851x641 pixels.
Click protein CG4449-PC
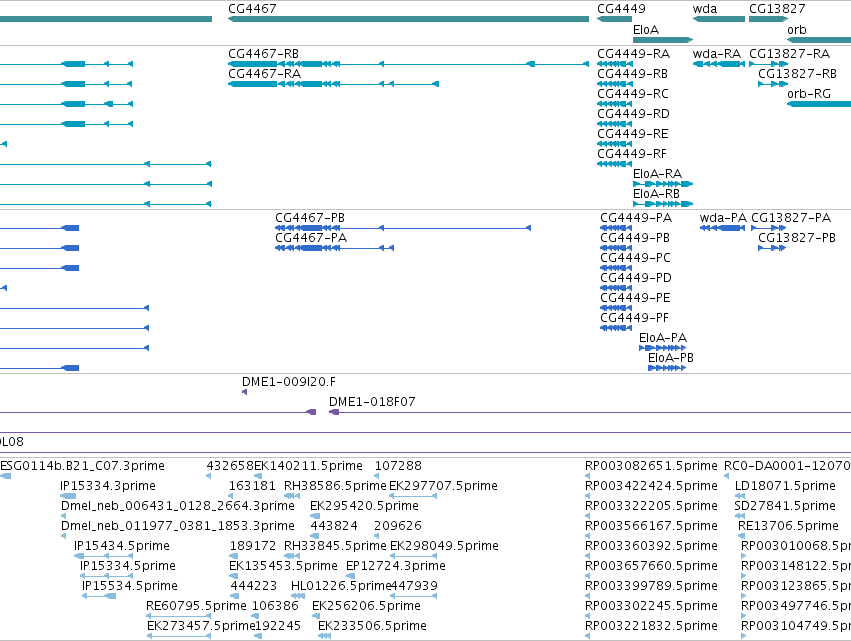(616, 268)
